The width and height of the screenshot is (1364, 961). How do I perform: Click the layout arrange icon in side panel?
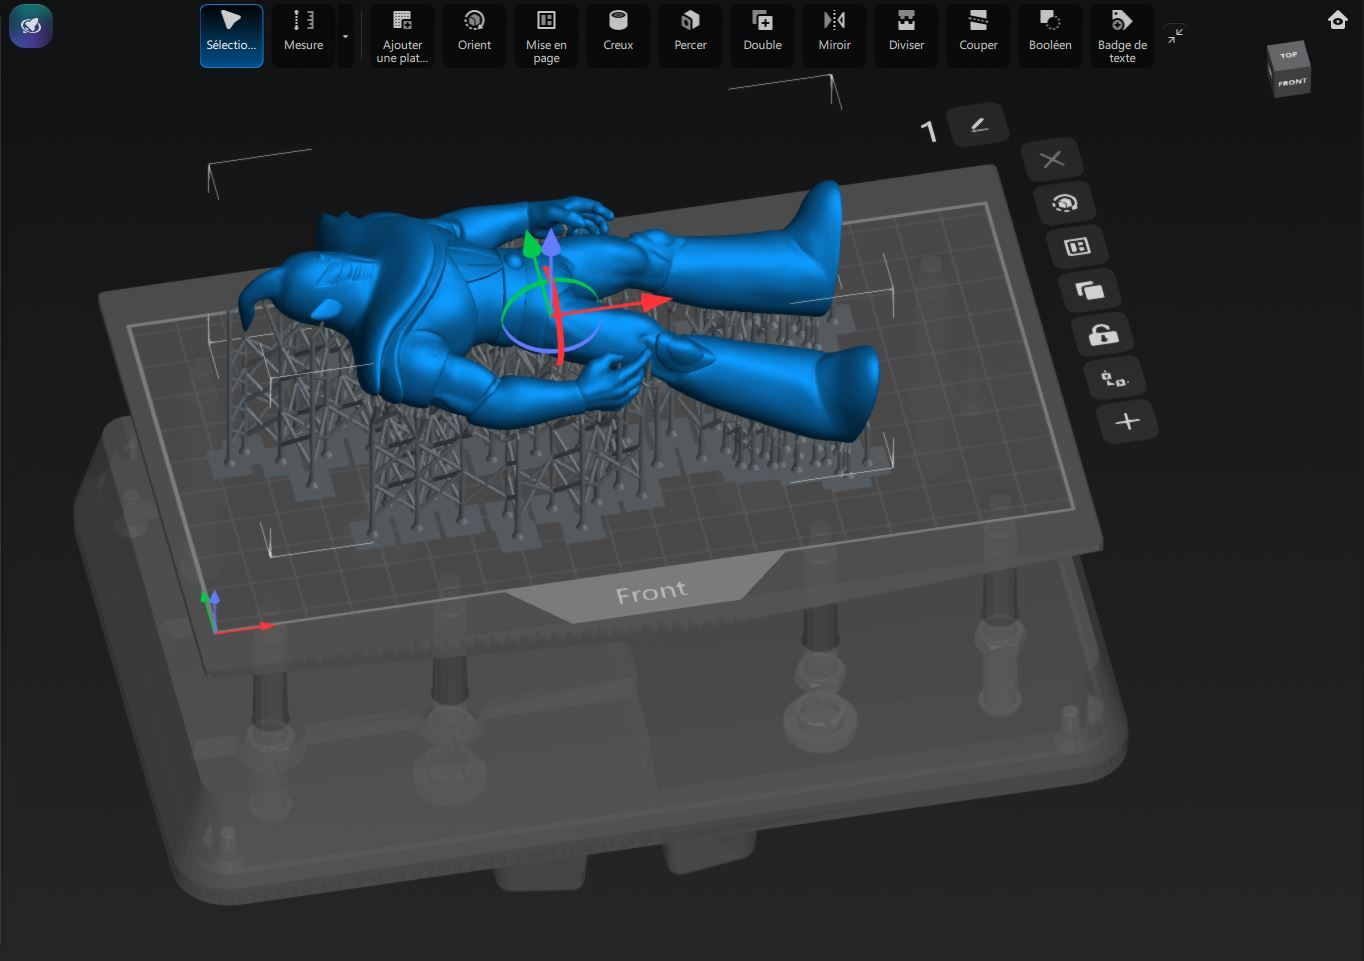tap(1077, 247)
